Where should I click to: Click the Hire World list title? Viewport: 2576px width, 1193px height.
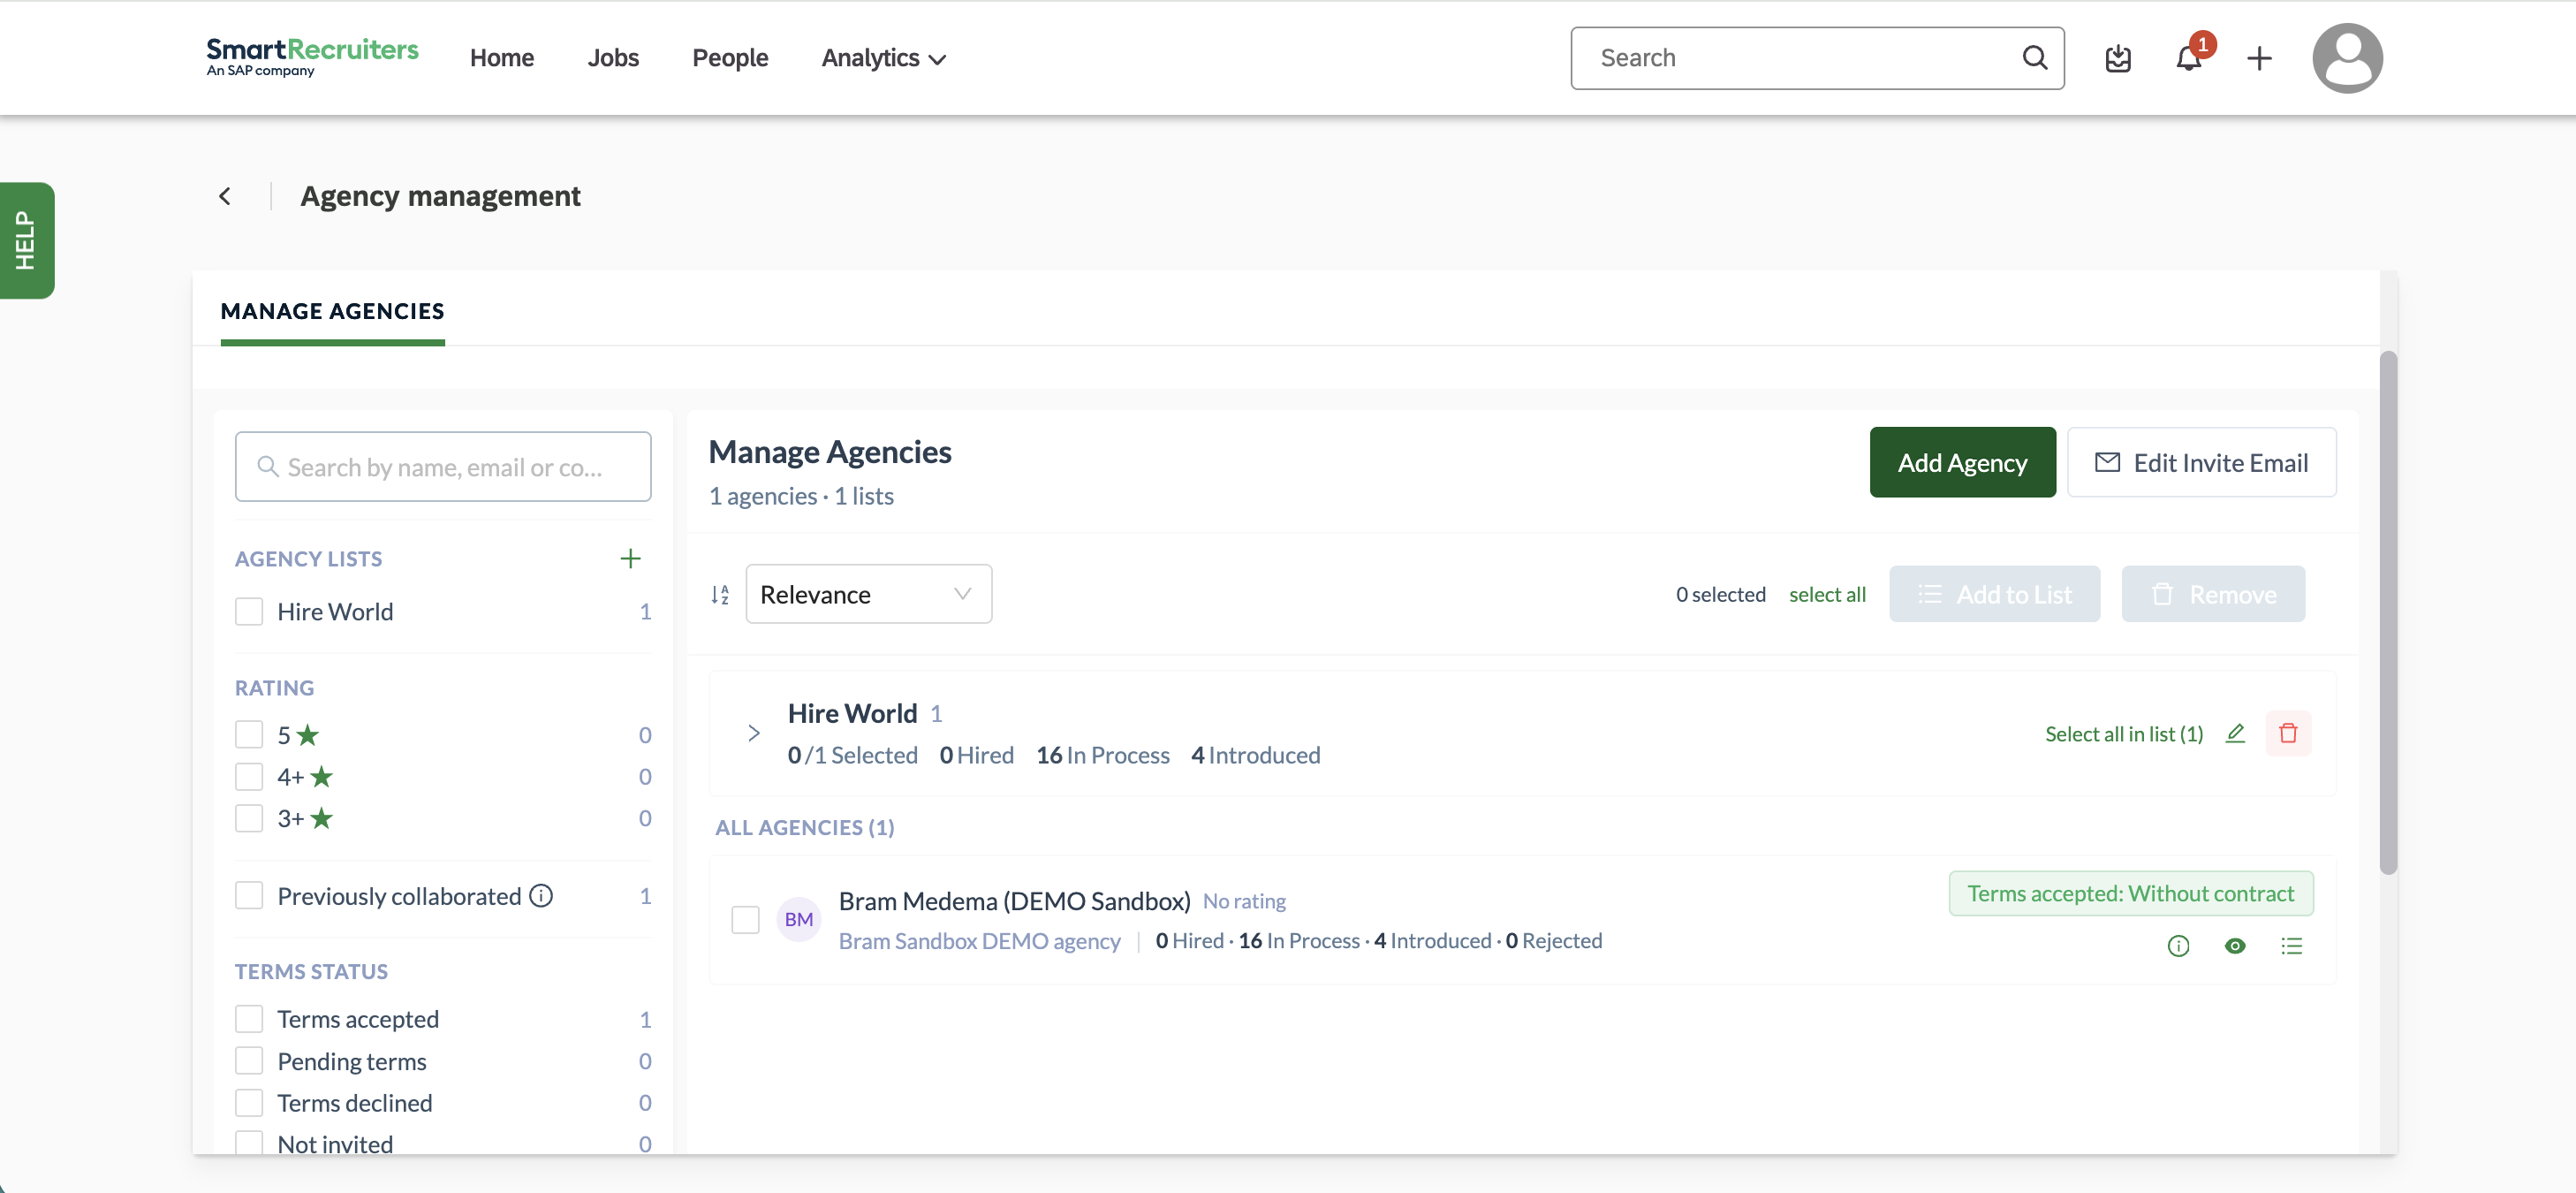point(852,713)
